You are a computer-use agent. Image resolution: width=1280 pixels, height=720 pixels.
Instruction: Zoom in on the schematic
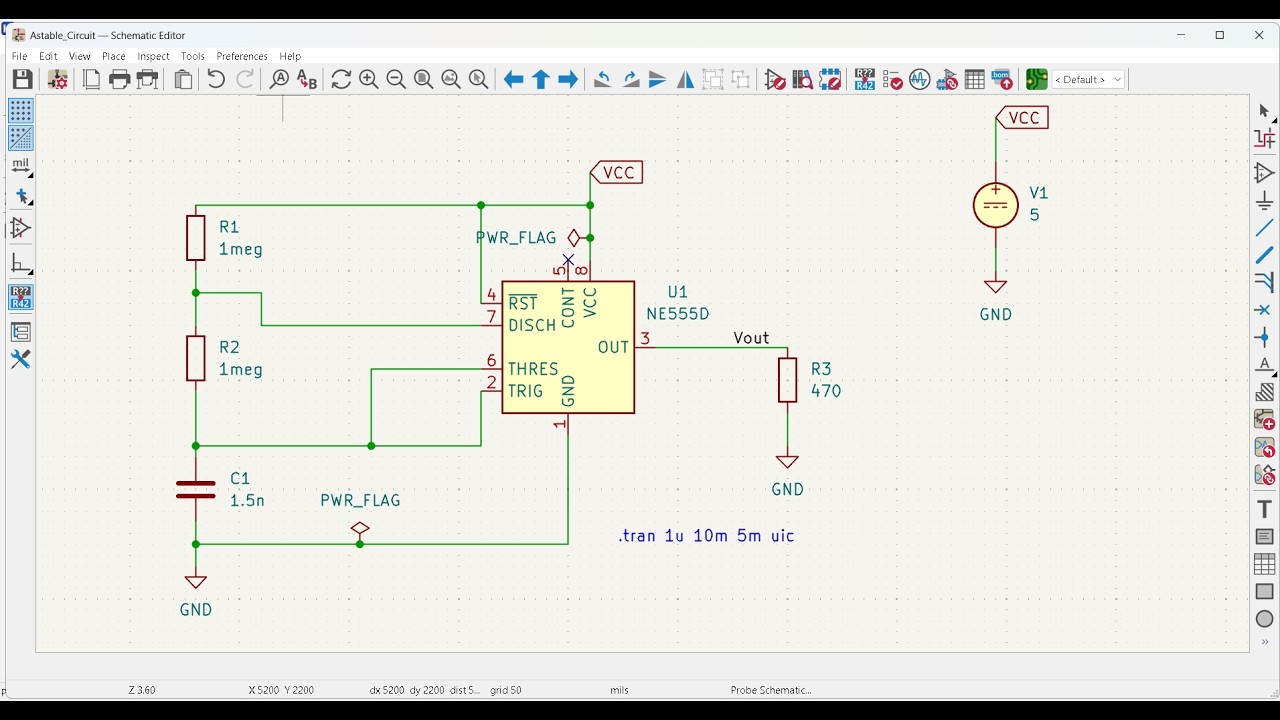tap(369, 79)
